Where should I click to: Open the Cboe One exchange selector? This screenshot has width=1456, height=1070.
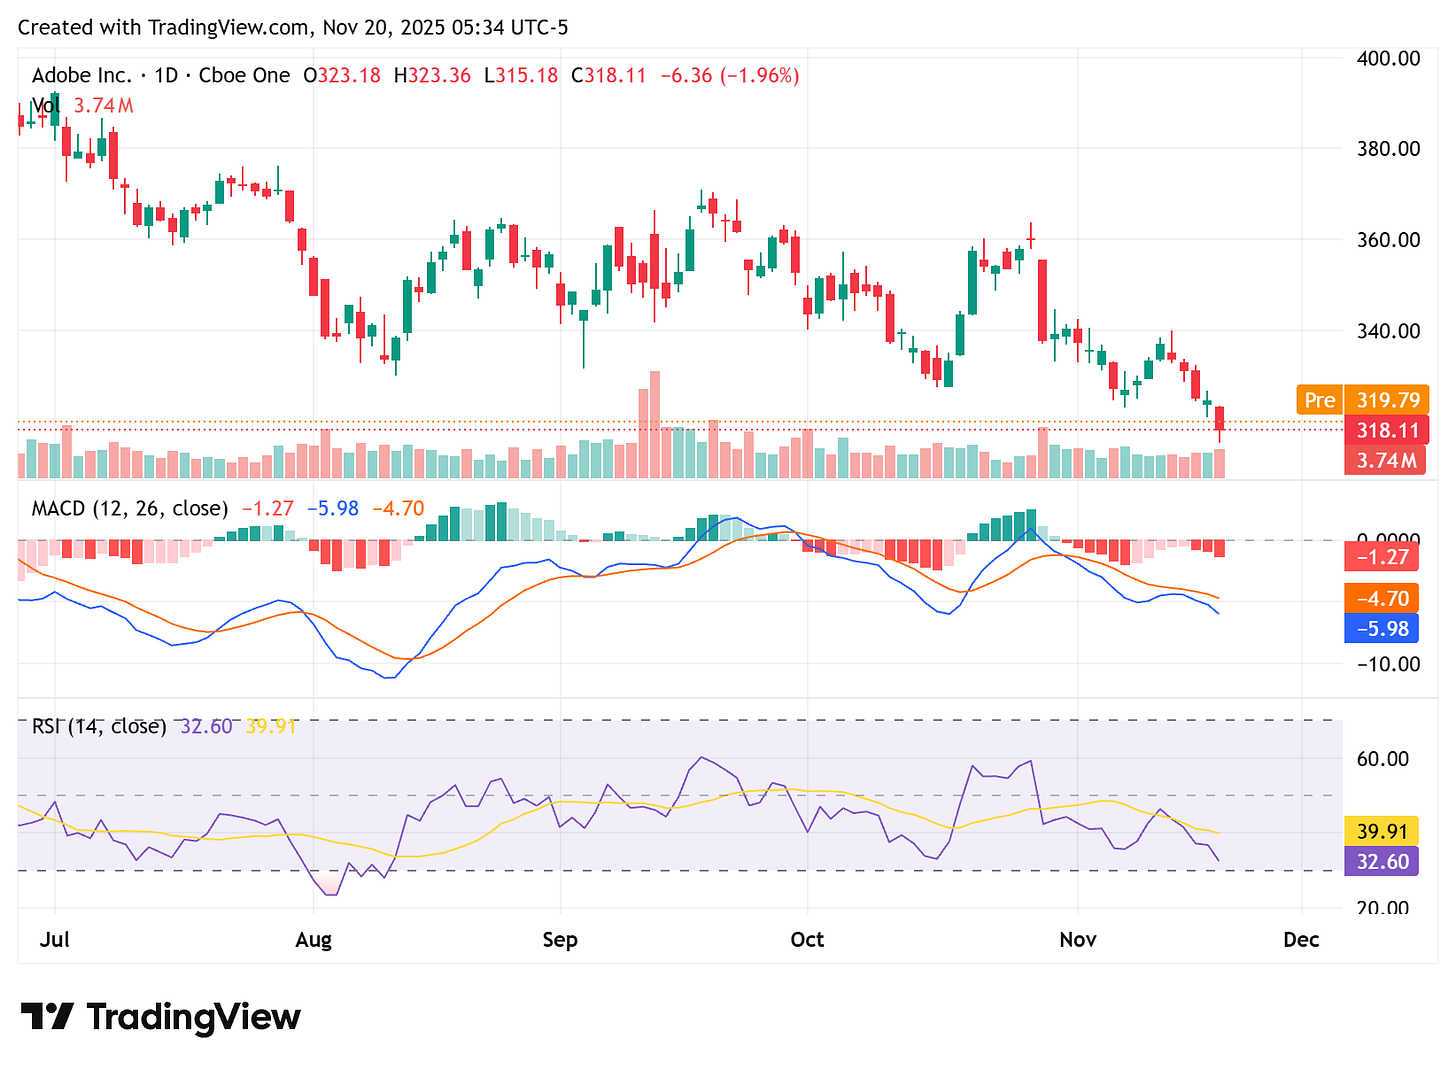(244, 74)
